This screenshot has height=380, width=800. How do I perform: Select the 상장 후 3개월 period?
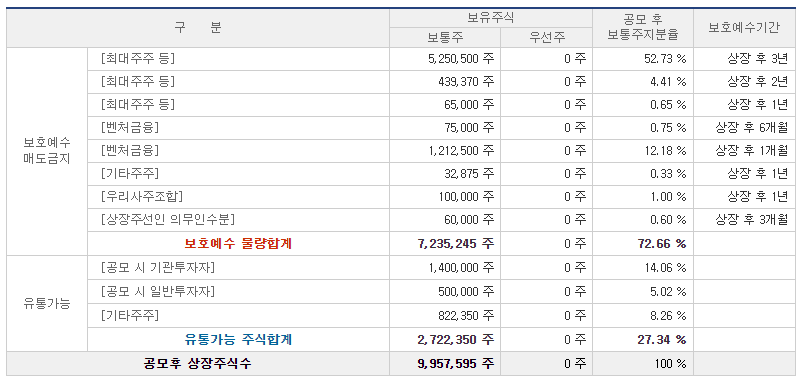(752, 219)
